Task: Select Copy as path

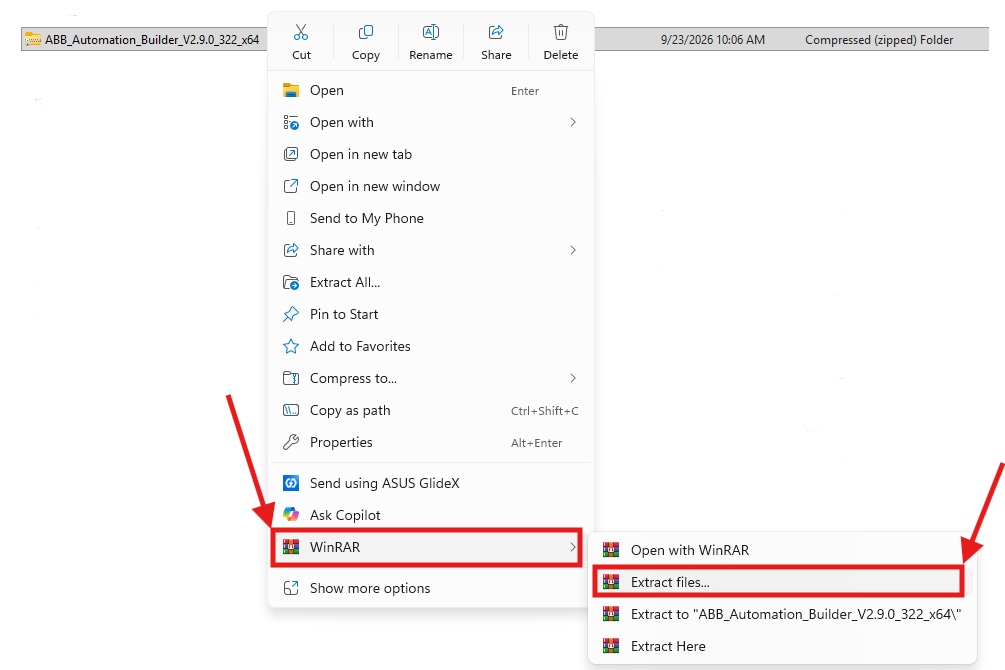Action: 431,410
